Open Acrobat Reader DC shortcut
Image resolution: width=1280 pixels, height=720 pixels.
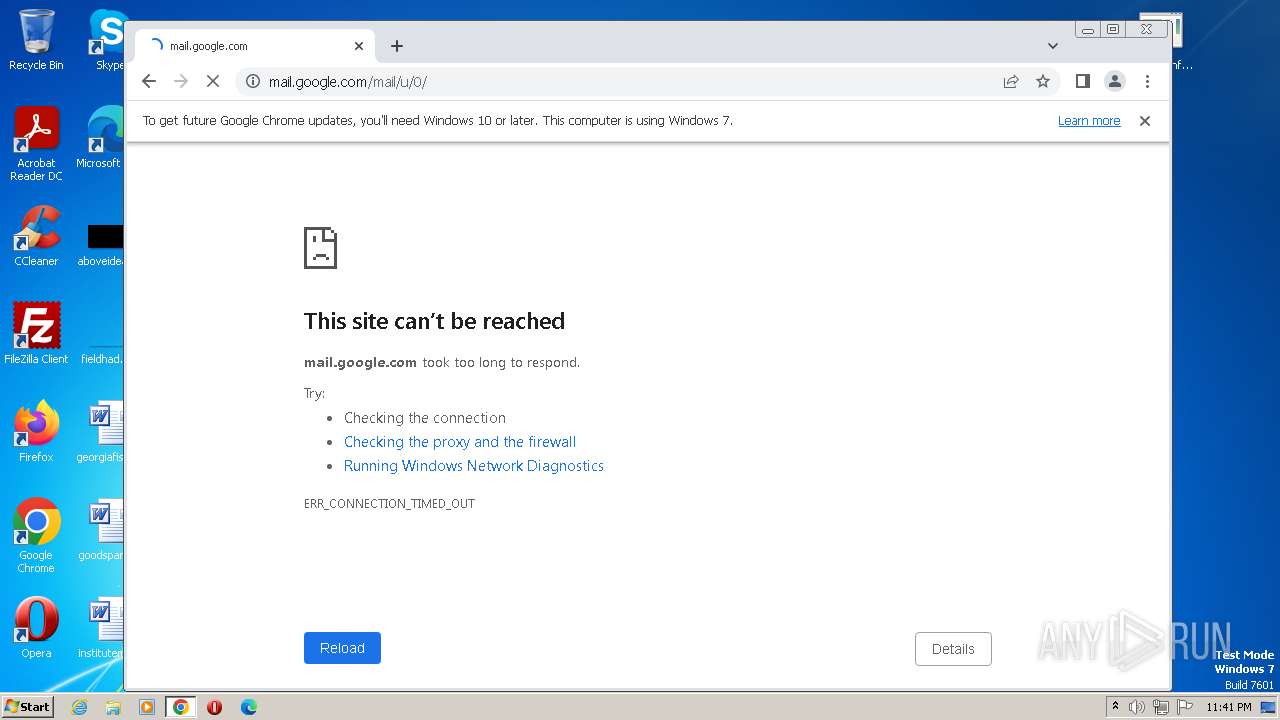coord(36,145)
